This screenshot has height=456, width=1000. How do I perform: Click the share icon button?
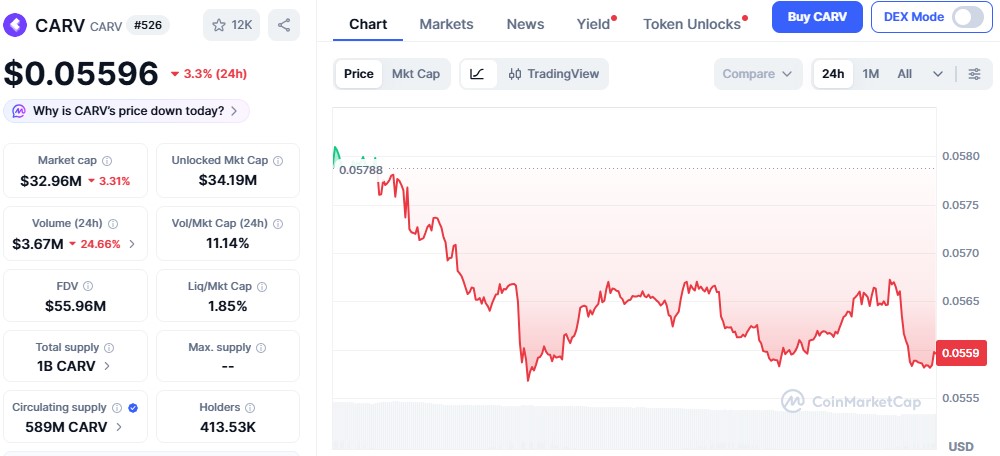pos(284,25)
